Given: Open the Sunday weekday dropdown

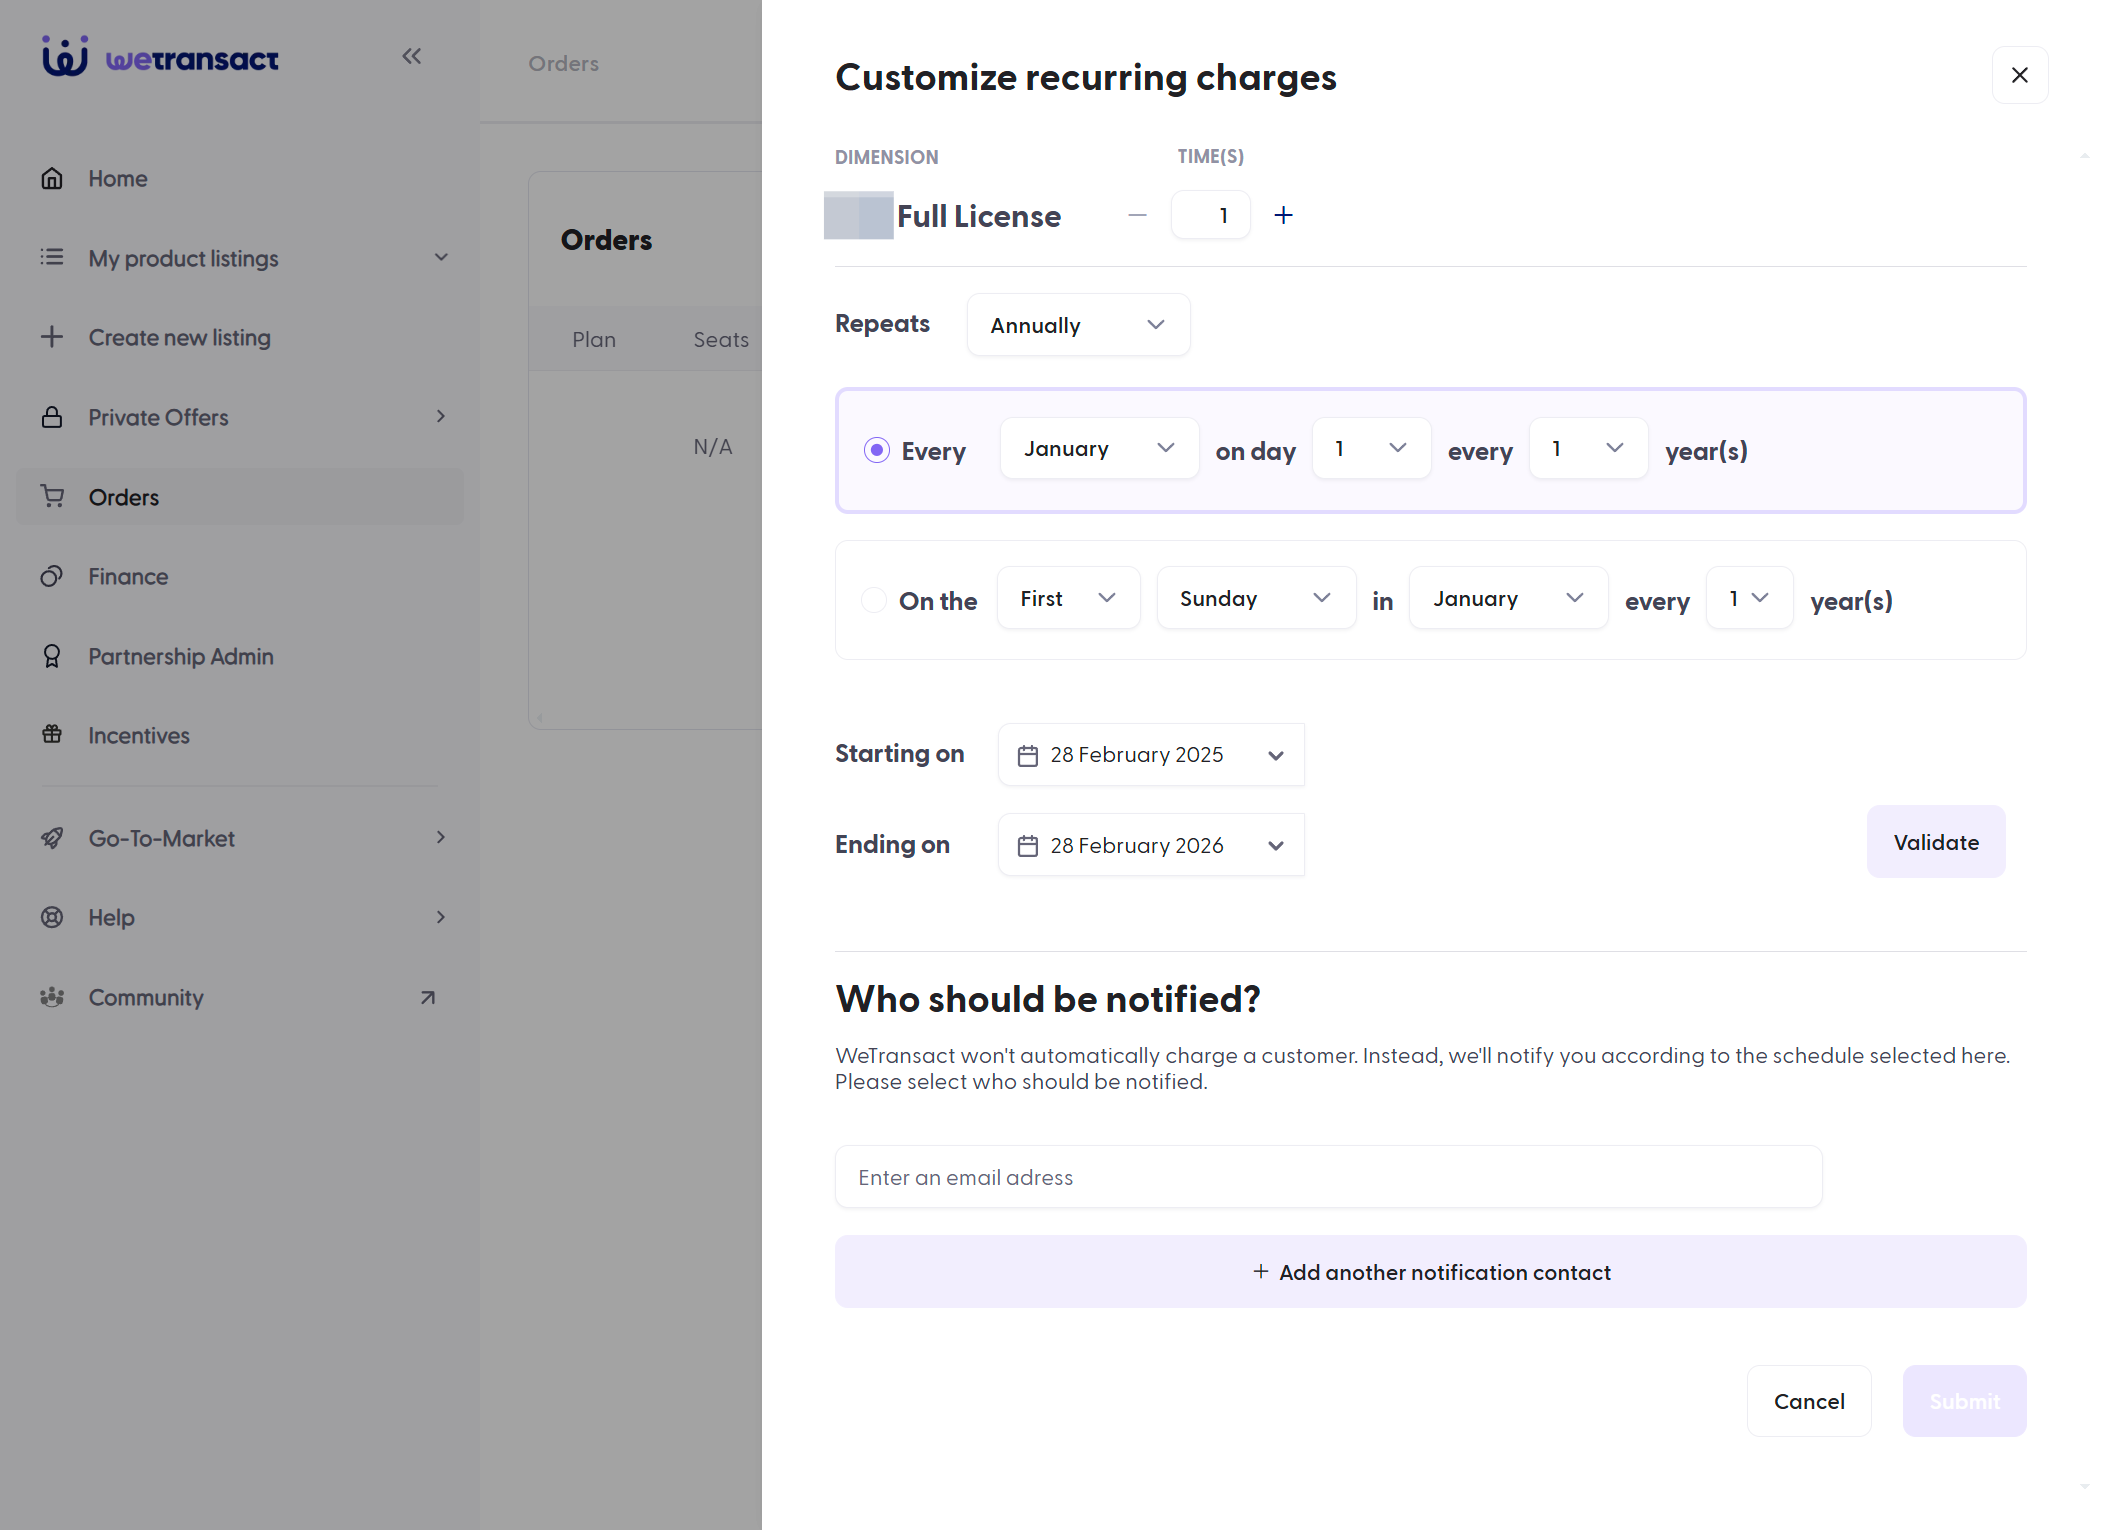Looking at the screenshot, I should click(x=1256, y=598).
